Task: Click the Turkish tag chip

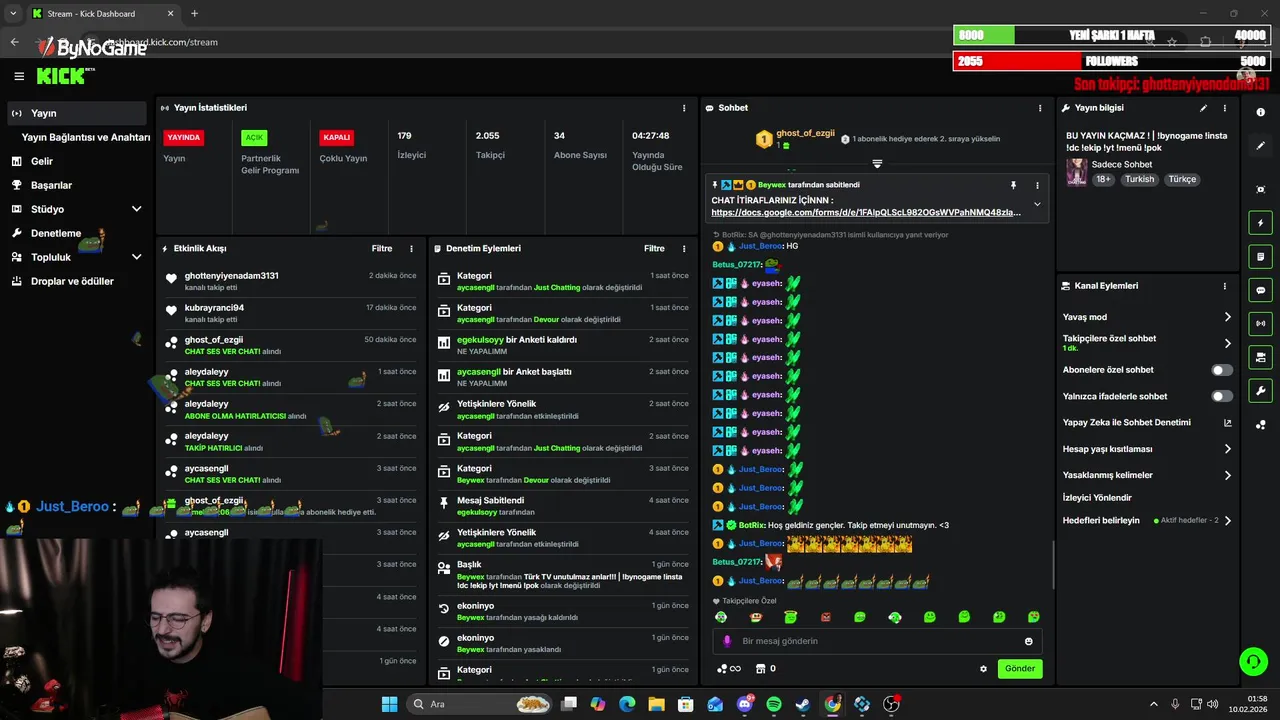Action: [1139, 179]
